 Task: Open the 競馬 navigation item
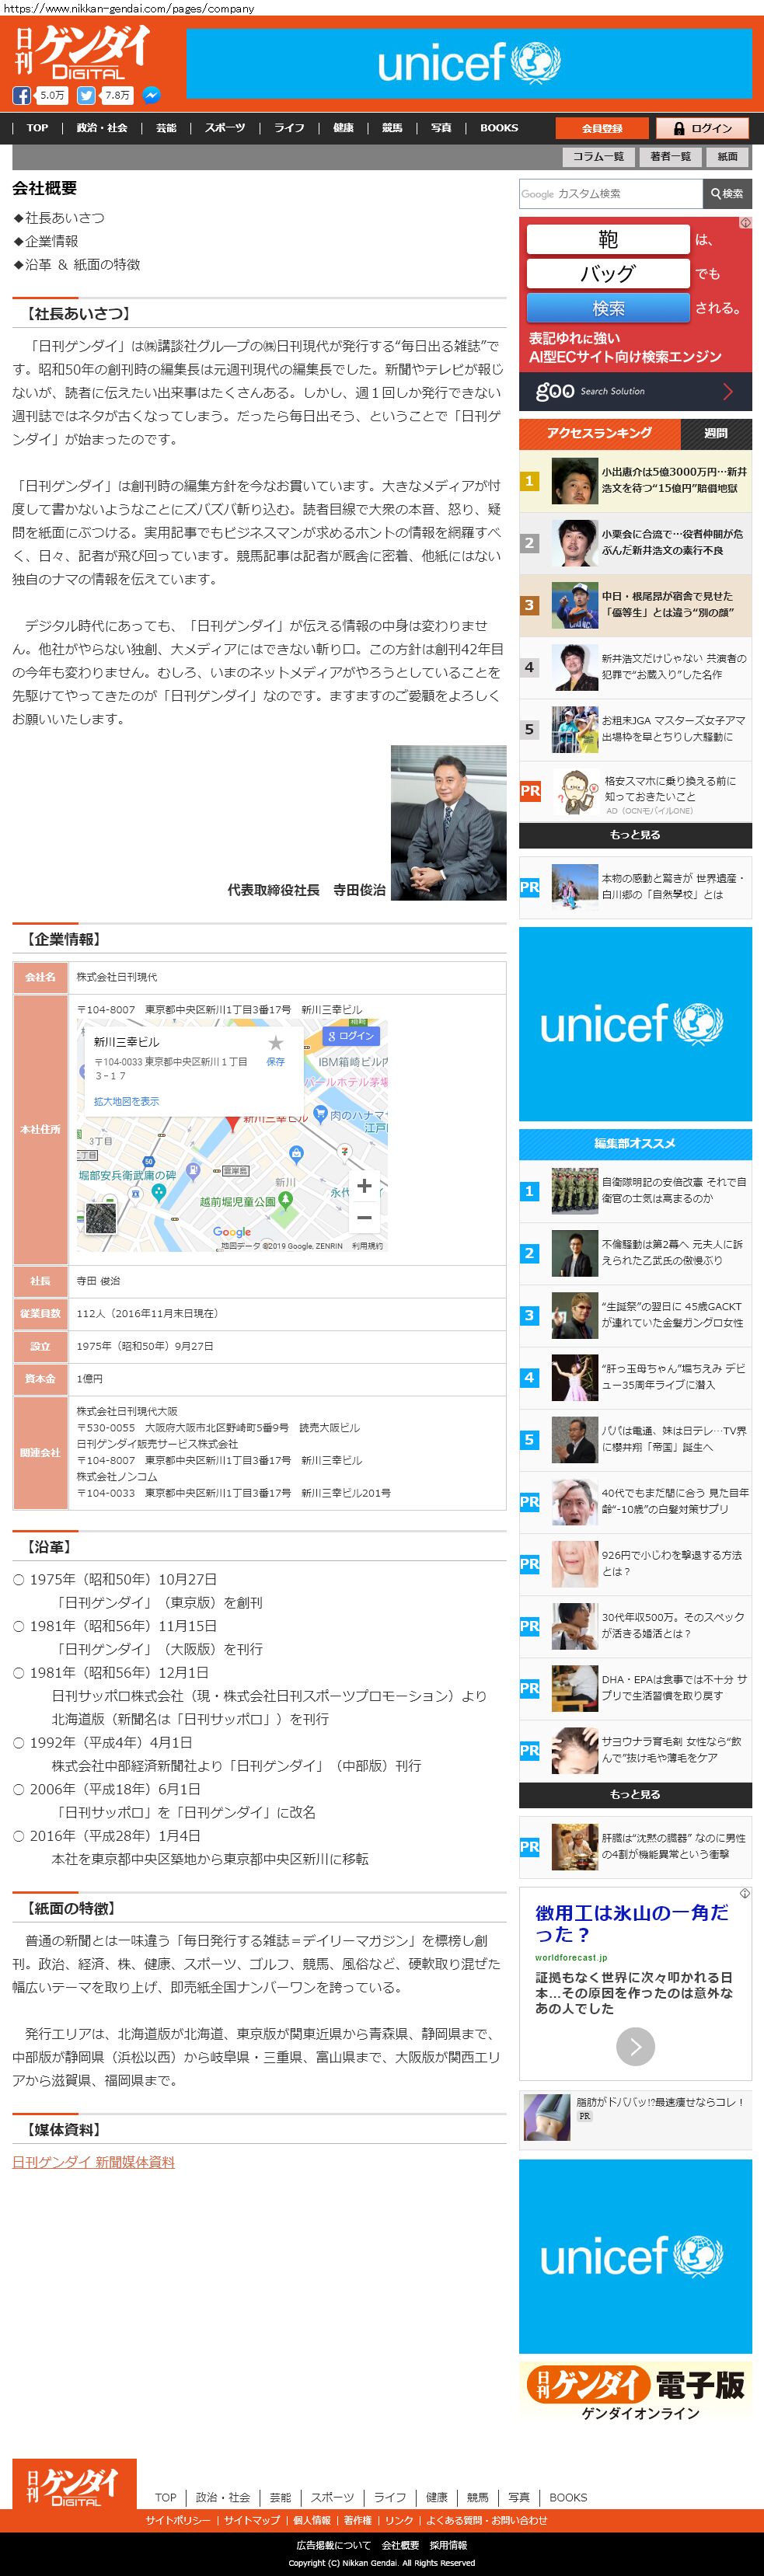(x=392, y=128)
